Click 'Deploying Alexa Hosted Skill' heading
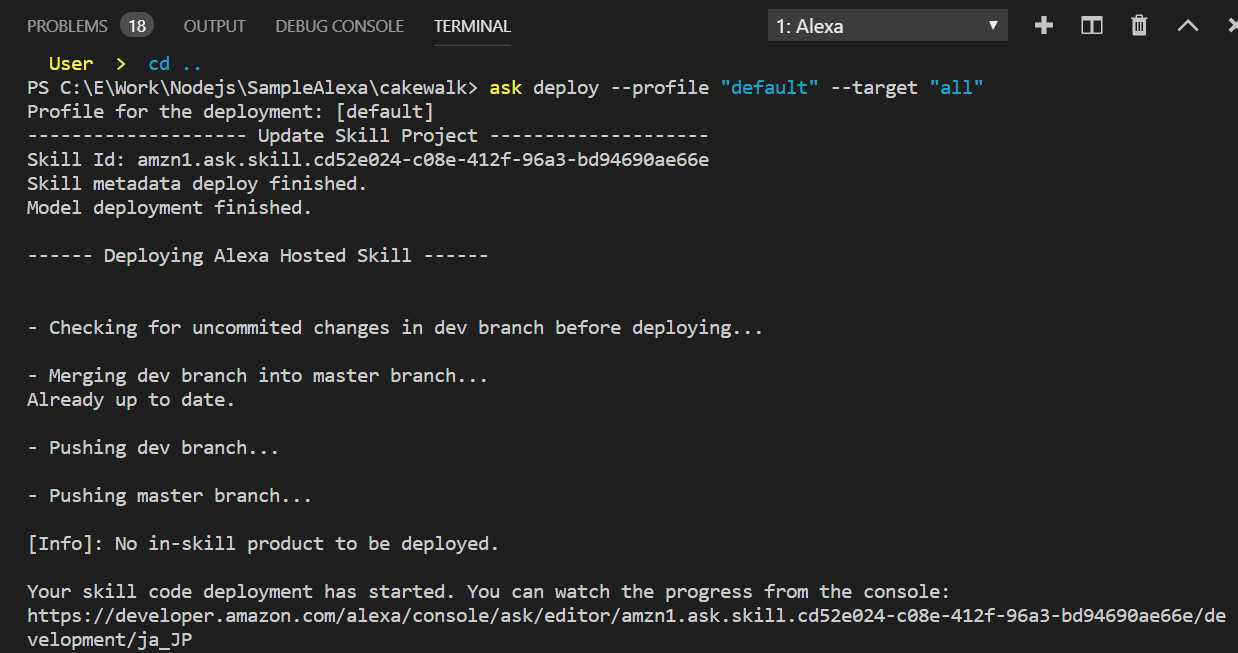1238x653 pixels. pyautogui.click(x=258, y=256)
